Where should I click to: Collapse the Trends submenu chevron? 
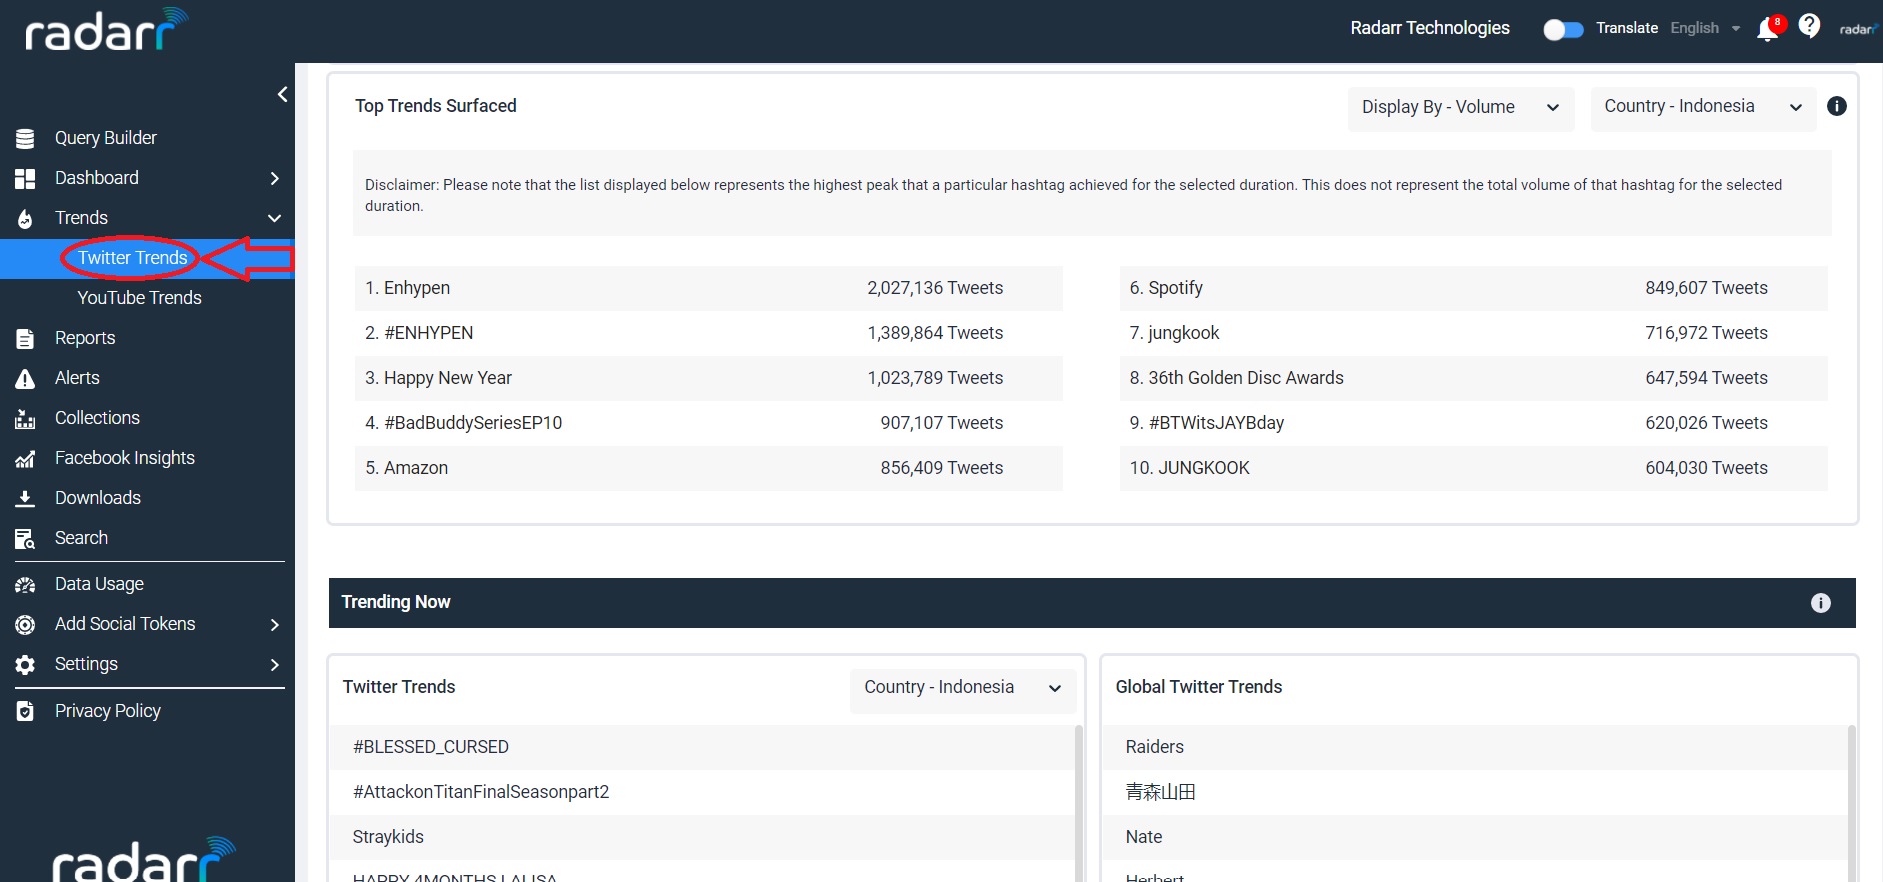click(x=275, y=218)
